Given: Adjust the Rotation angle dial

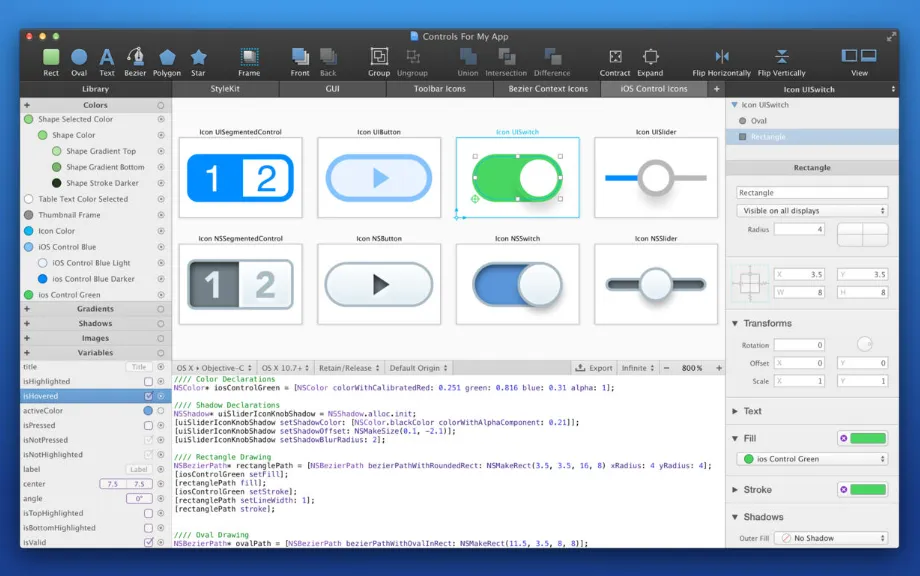Looking at the screenshot, I should click(x=864, y=344).
